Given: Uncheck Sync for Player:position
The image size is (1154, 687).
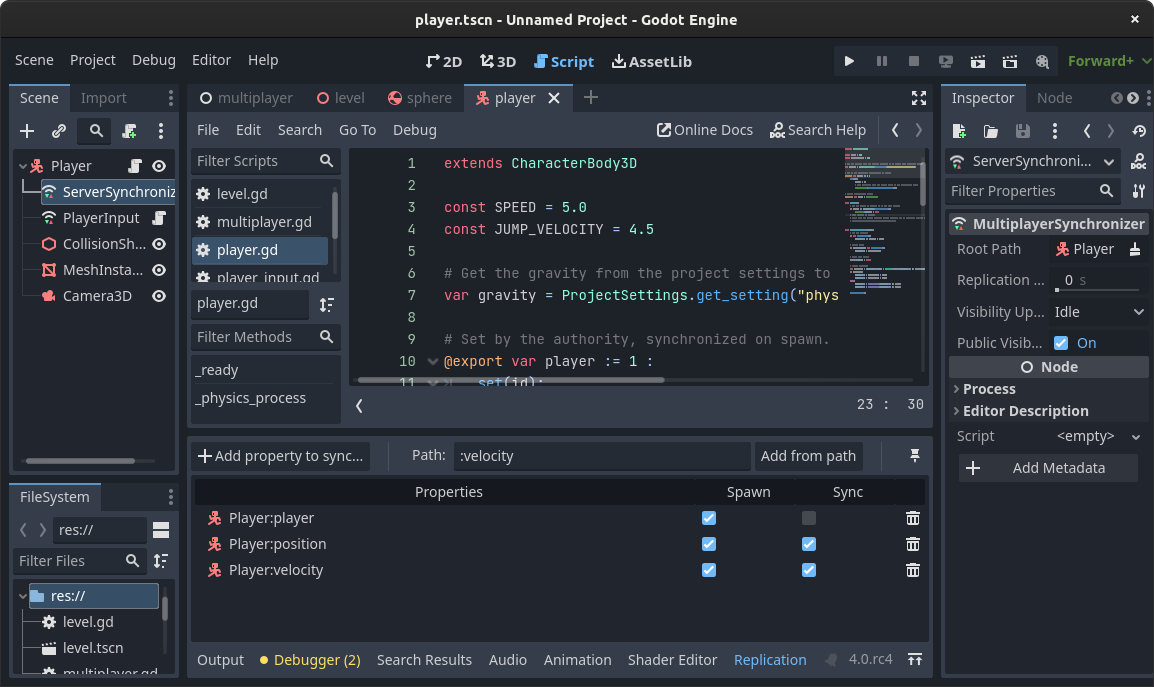Looking at the screenshot, I should click(x=809, y=544).
